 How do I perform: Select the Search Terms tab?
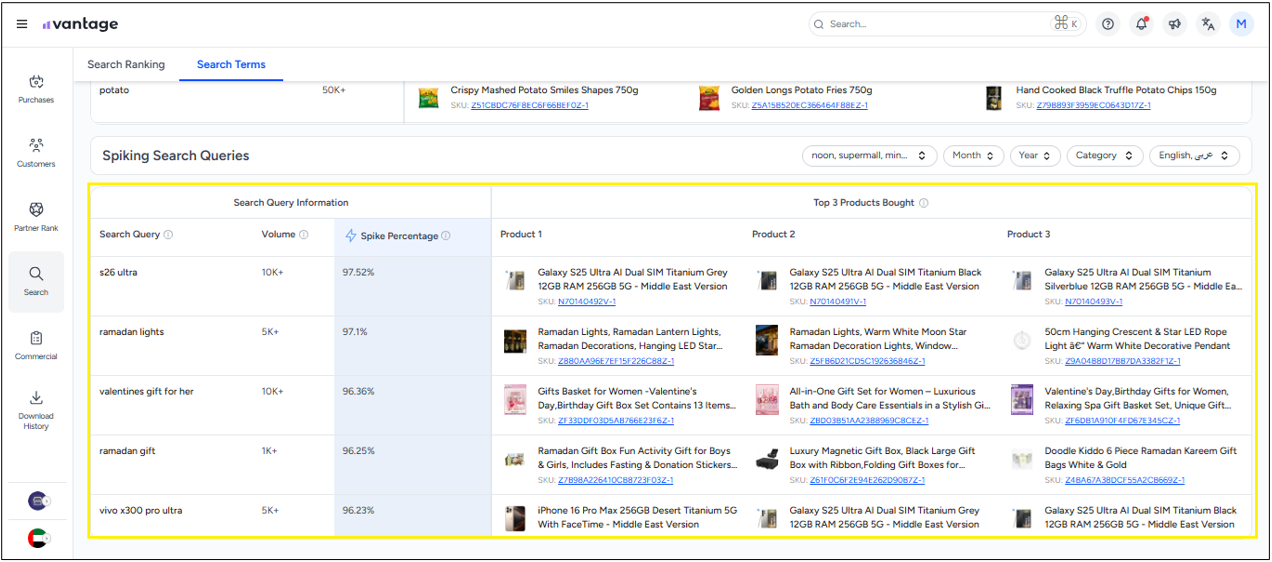pyautogui.click(x=231, y=65)
